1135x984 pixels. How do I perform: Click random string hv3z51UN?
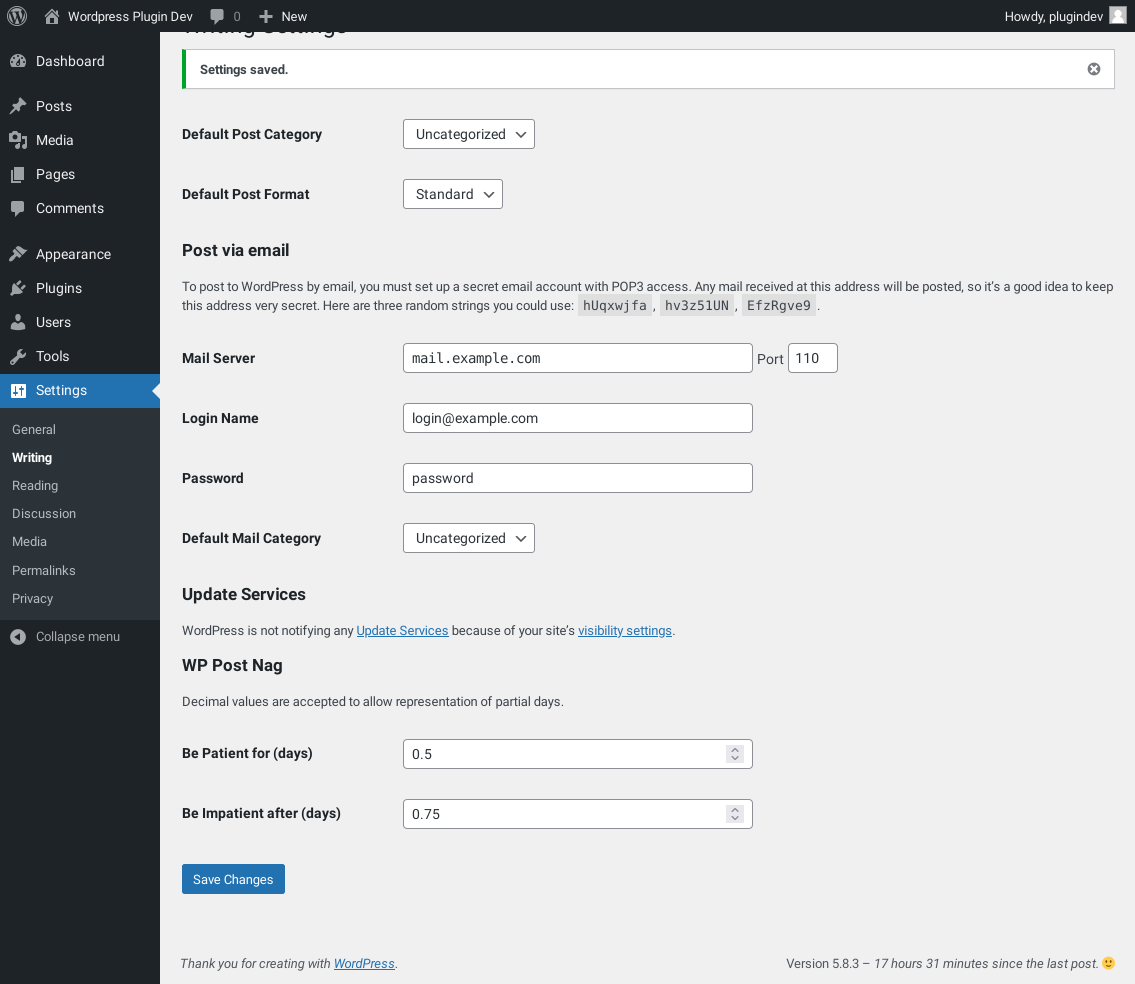coord(696,306)
